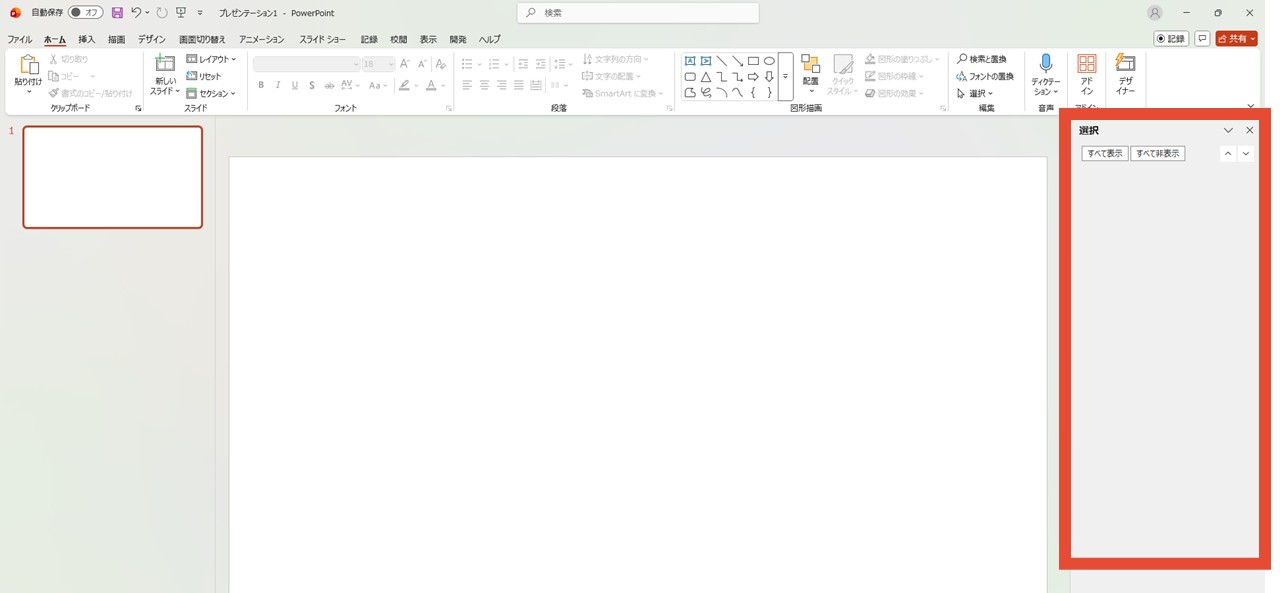1280x593 pixels.
Task: Toggle AutoSave (自動保存) switch
Action: 85,13
